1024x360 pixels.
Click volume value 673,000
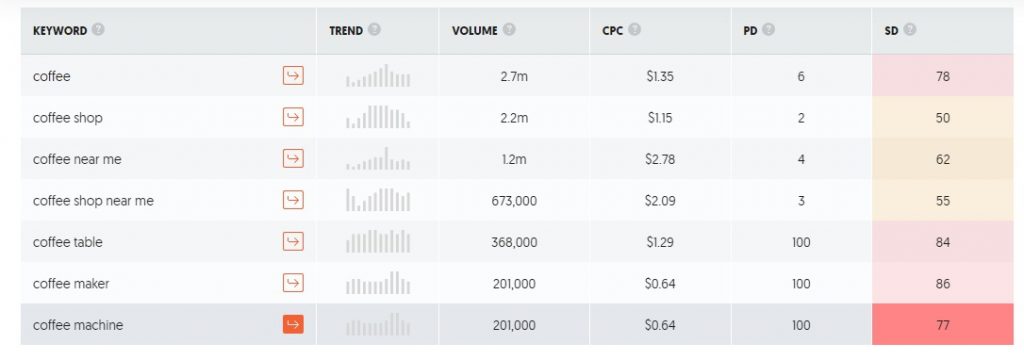(x=514, y=201)
